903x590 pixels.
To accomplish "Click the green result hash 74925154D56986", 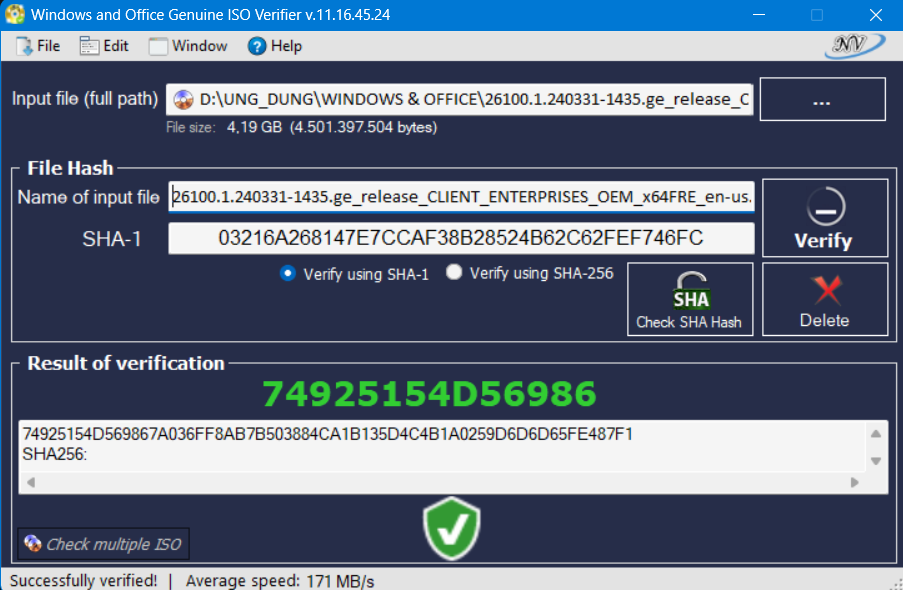I will pos(430,394).
